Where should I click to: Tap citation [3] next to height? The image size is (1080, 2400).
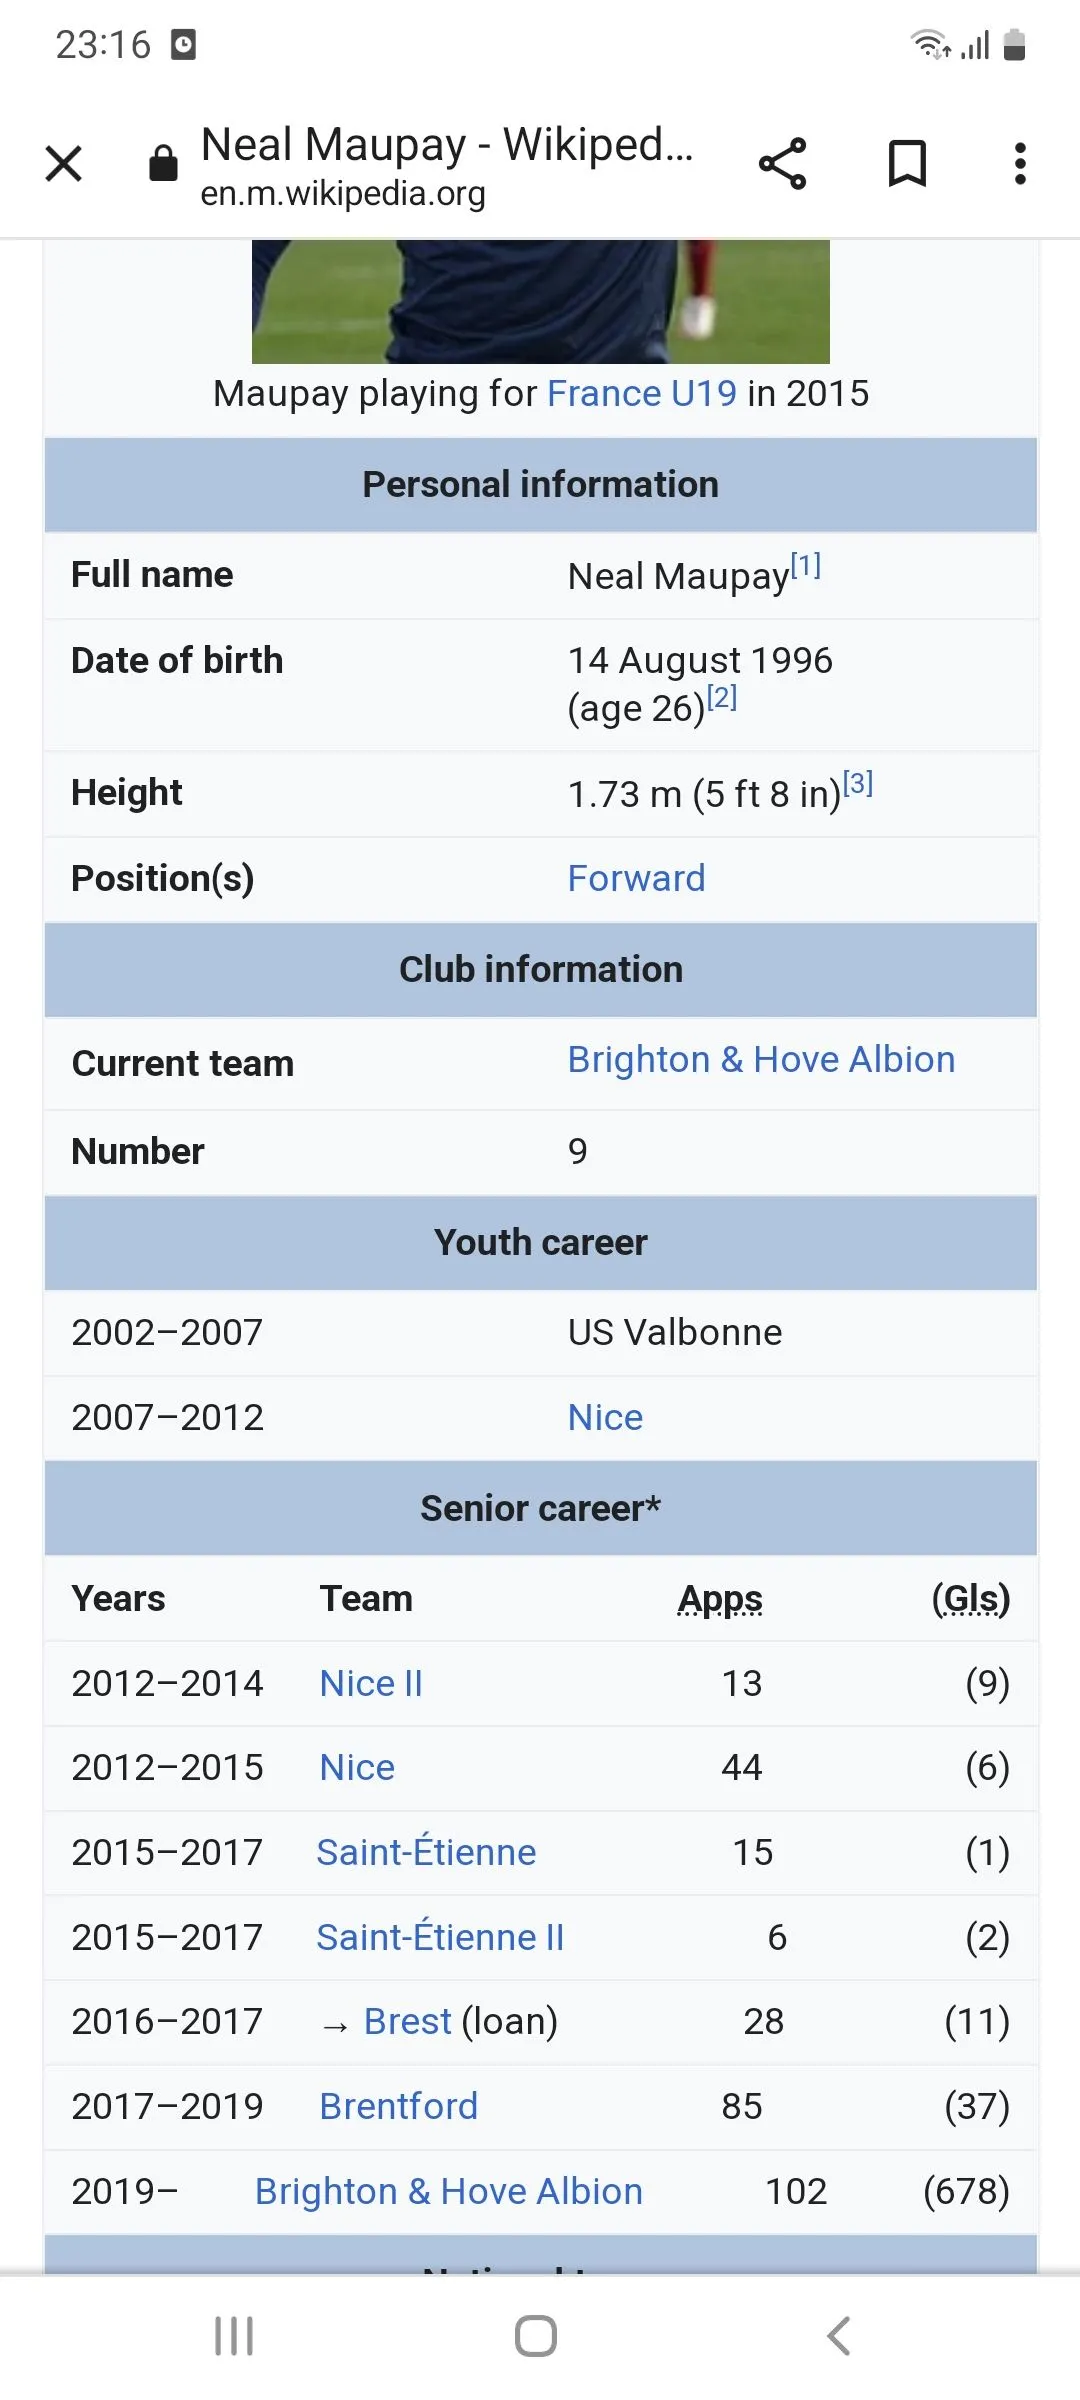858,784
